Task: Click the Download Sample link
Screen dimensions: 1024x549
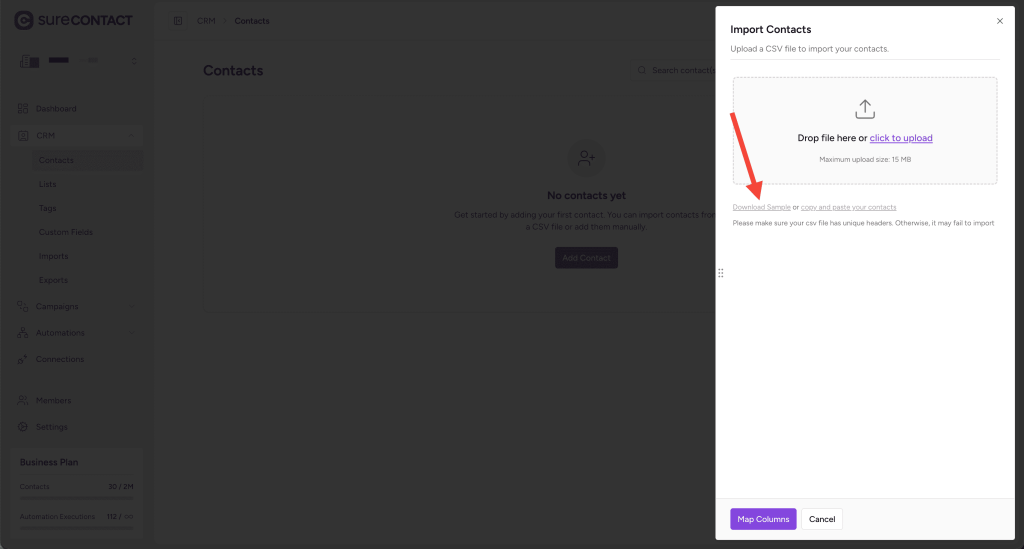Action: pos(761,207)
